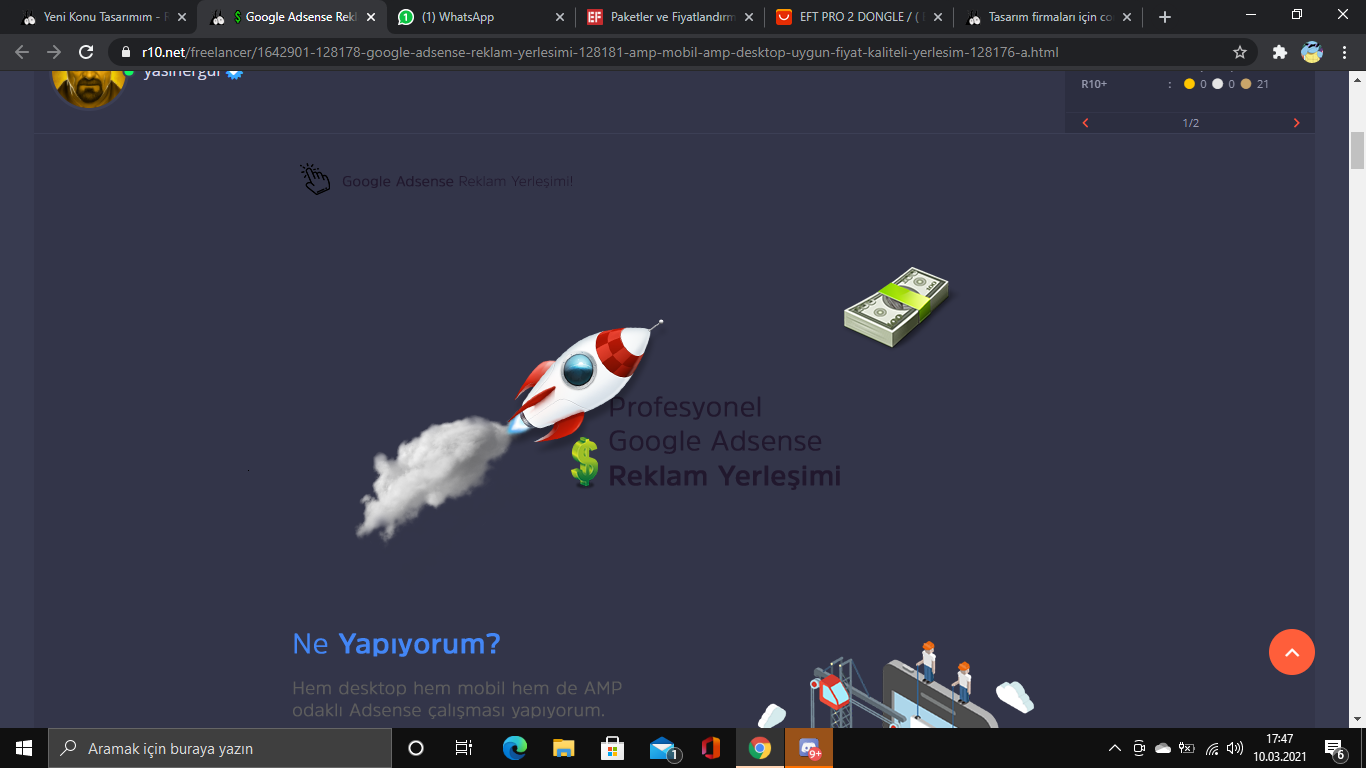Screen dimensions: 1366x768
Task: Reload the current page
Action: 86,52
